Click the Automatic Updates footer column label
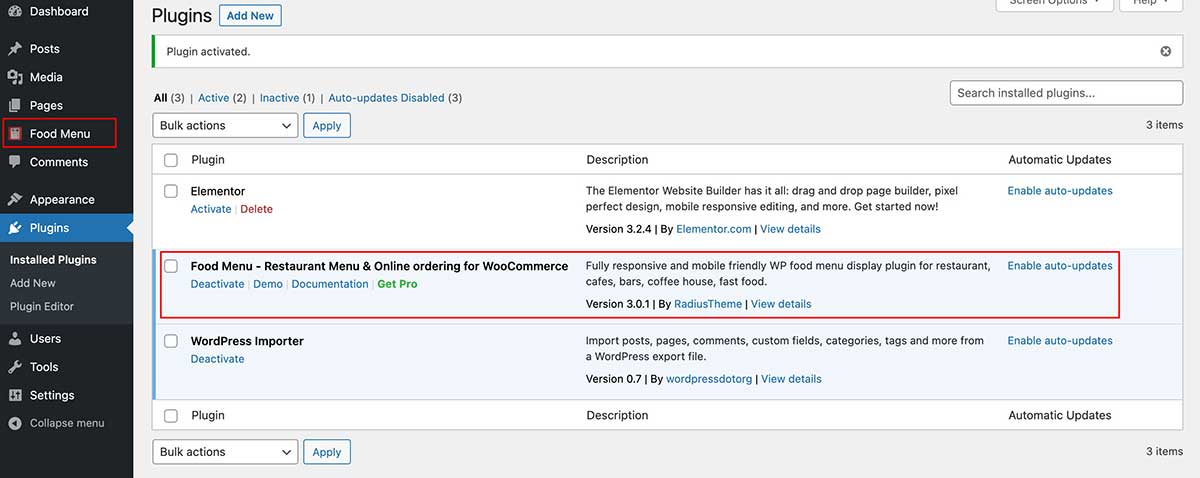The height and width of the screenshot is (478, 1200). coord(1060,416)
